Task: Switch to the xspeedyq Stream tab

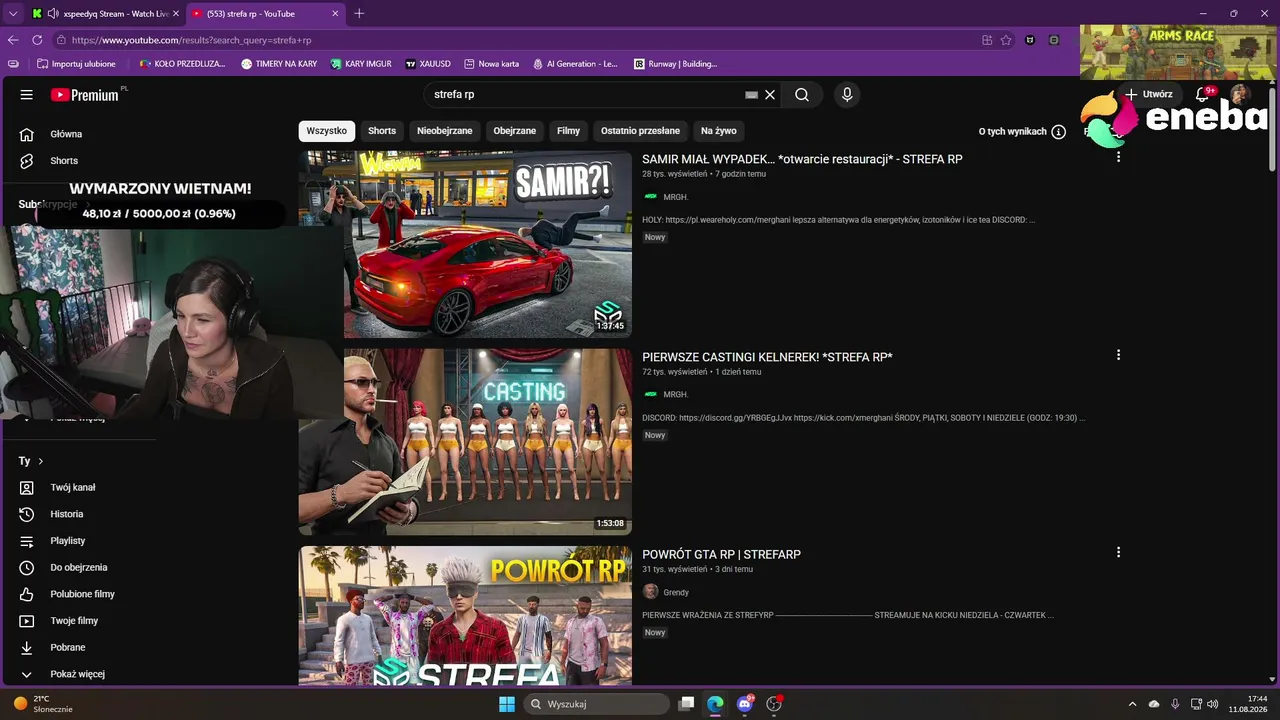Action: [x=104, y=13]
